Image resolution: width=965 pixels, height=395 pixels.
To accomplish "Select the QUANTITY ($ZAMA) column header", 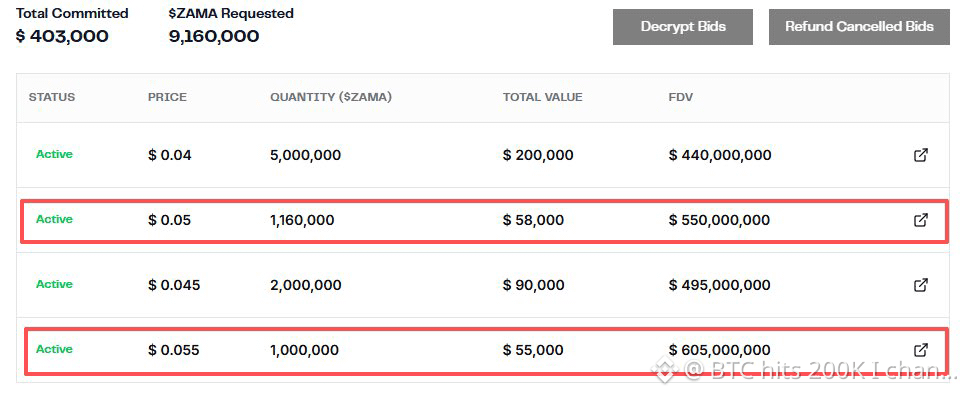I will coord(331,97).
